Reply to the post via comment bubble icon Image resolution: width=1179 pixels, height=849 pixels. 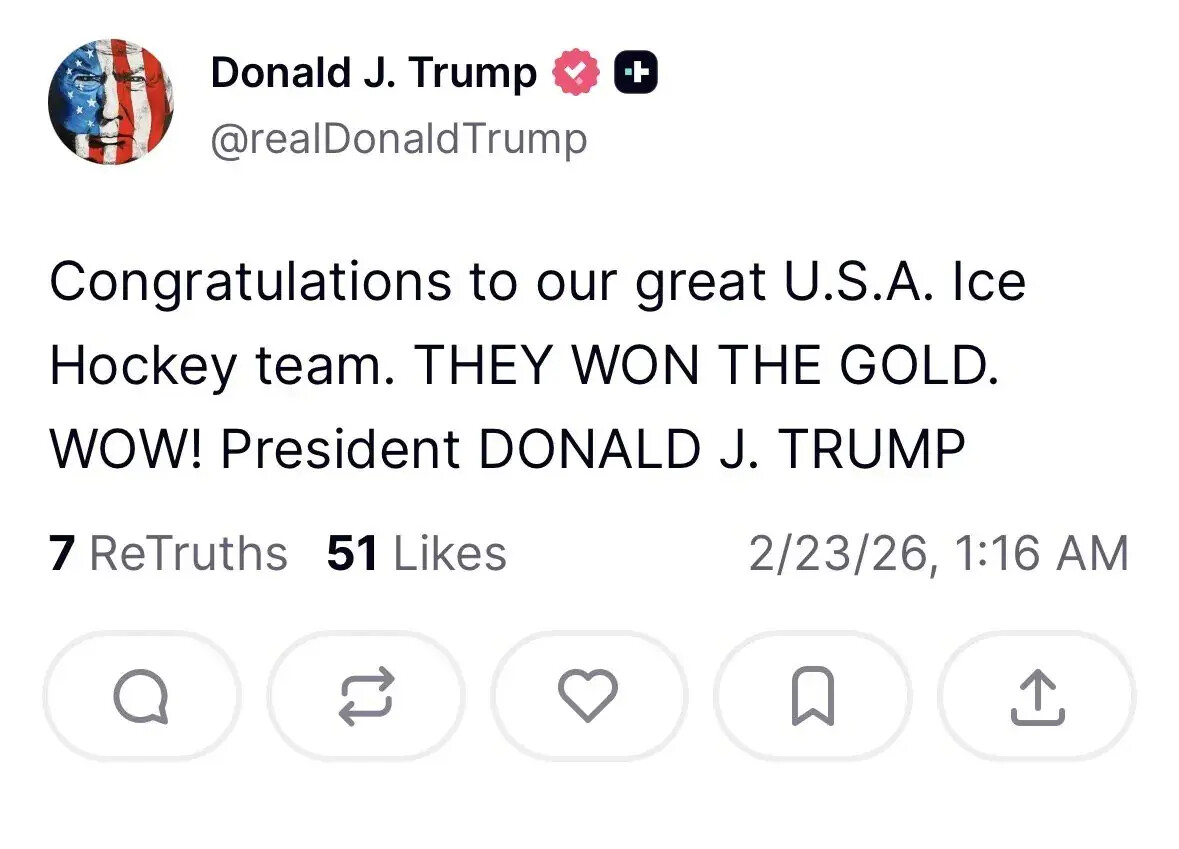coord(141,696)
